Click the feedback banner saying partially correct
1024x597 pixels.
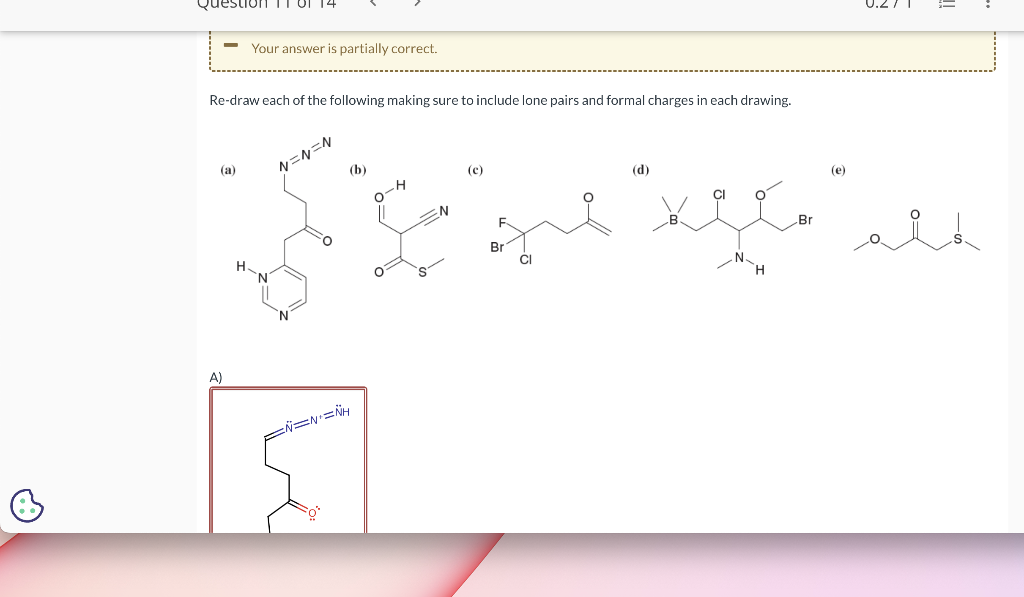(x=603, y=48)
